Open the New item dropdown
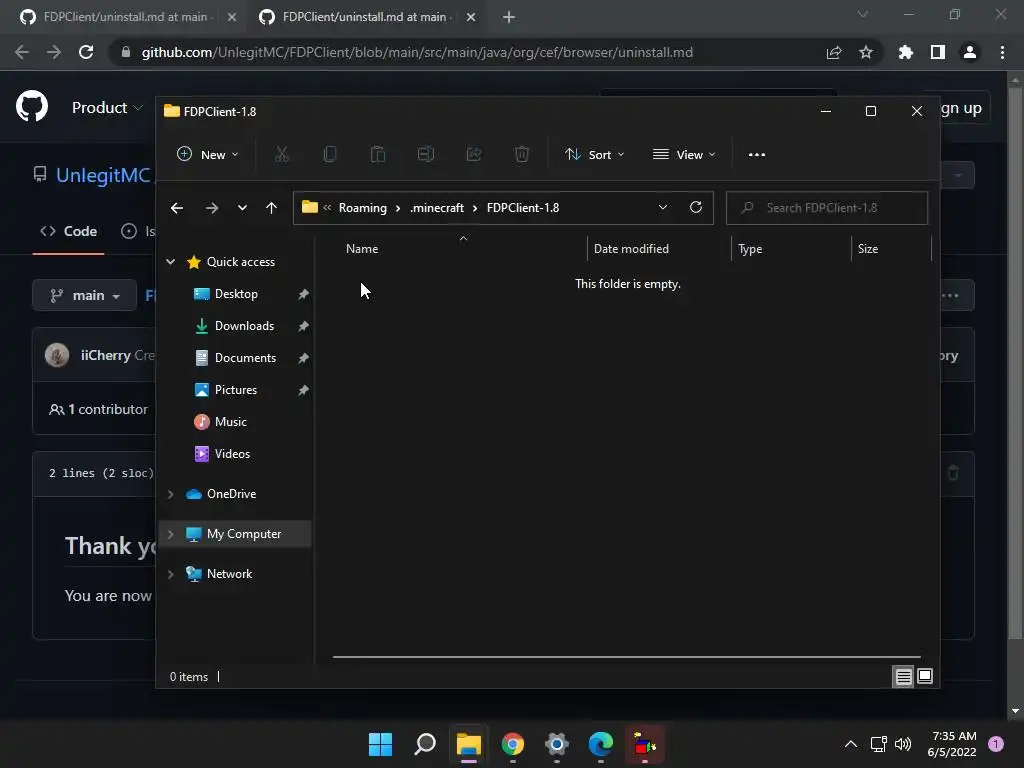 point(208,155)
